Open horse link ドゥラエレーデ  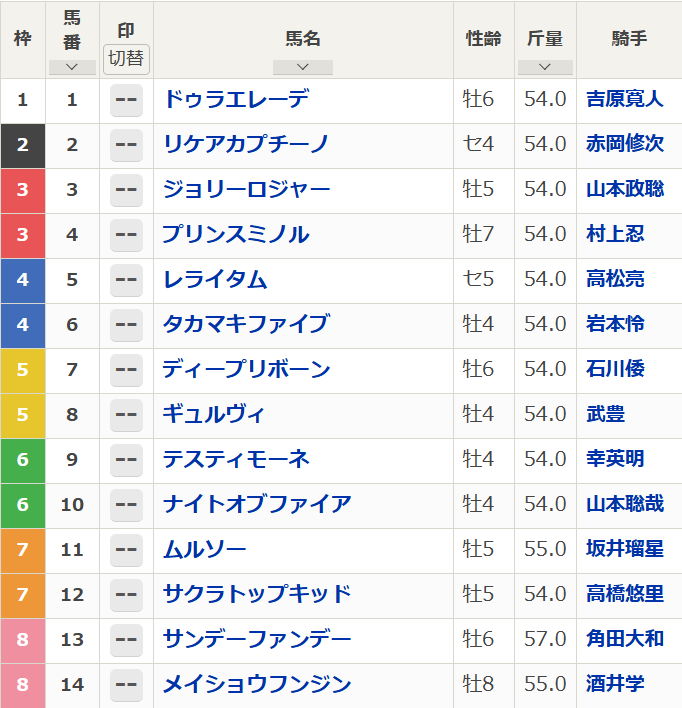click(x=237, y=99)
